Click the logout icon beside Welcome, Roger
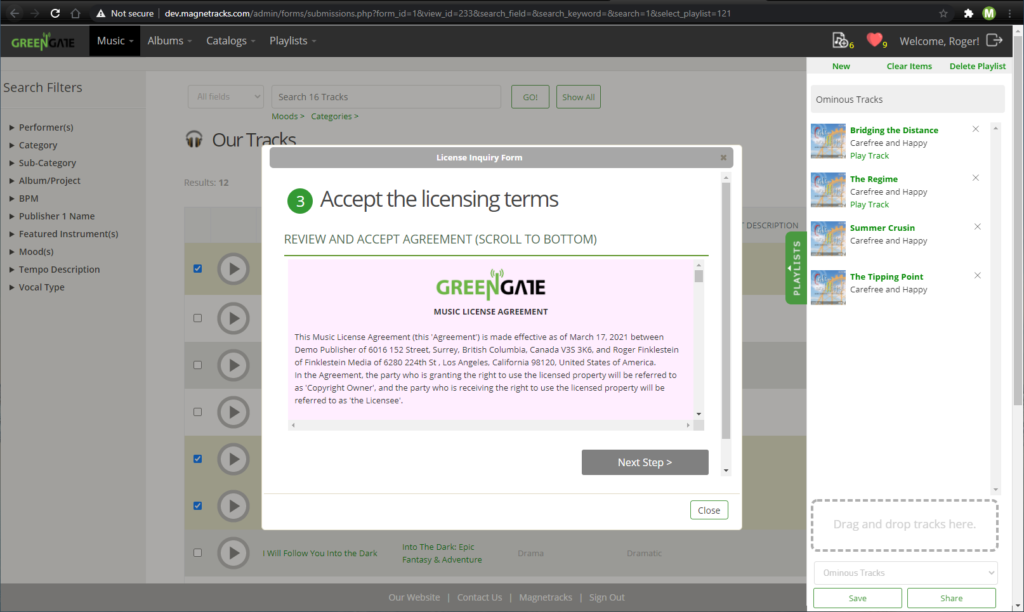The height and width of the screenshot is (612, 1024). [994, 40]
